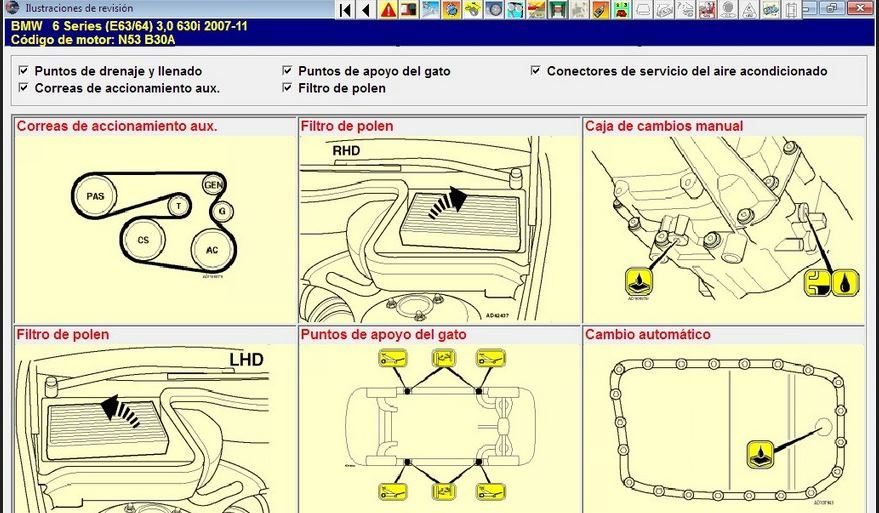The width and height of the screenshot is (879, 513).
Task: Select the green and blue toolbar icon
Action: tap(771, 10)
